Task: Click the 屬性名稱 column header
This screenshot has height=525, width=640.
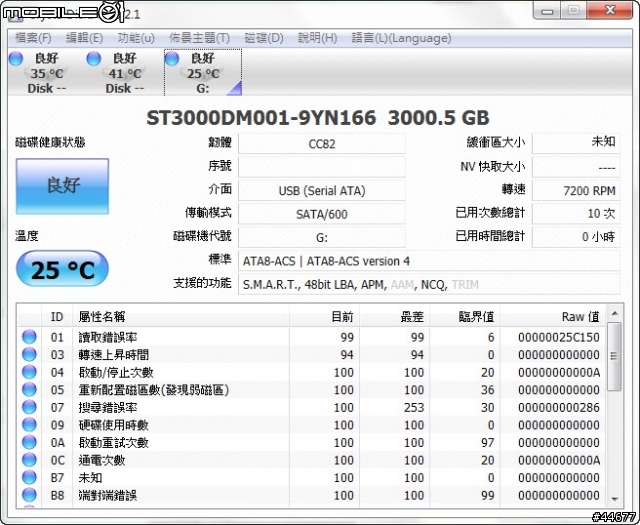Action: (x=181, y=316)
